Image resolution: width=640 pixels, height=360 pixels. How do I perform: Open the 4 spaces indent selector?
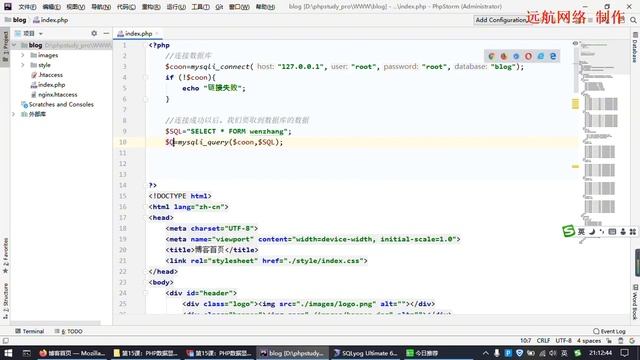589,340
